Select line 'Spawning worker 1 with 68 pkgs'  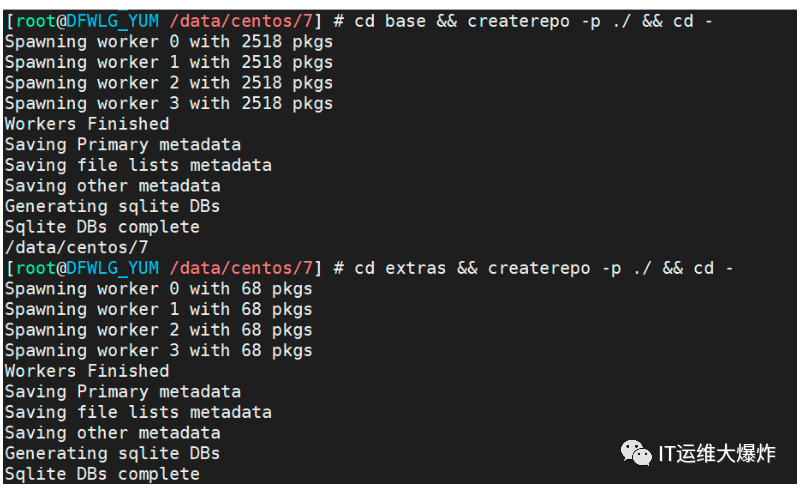(x=158, y=309)
